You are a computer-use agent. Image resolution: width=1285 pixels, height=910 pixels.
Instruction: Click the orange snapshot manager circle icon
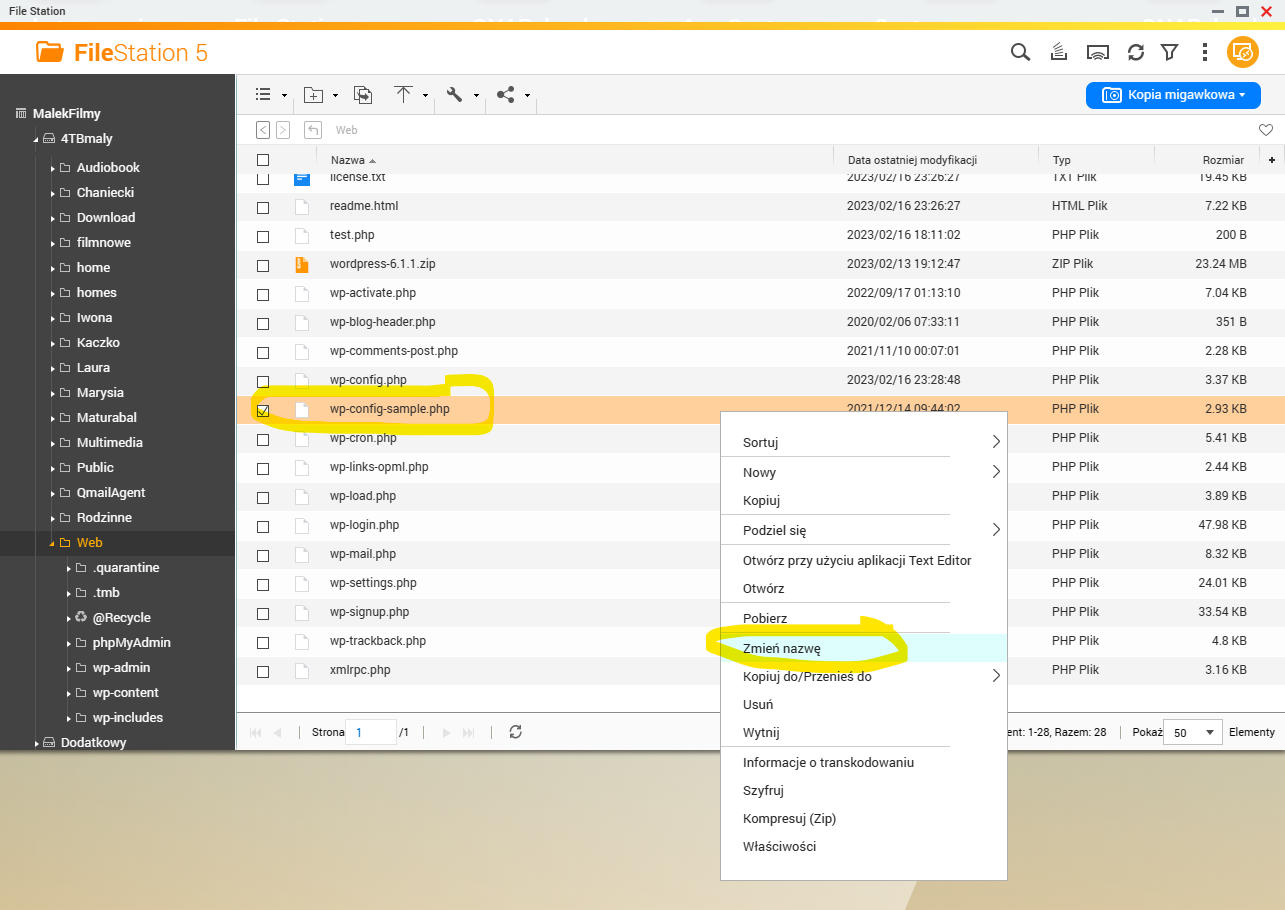click(x=1243, y=52)
